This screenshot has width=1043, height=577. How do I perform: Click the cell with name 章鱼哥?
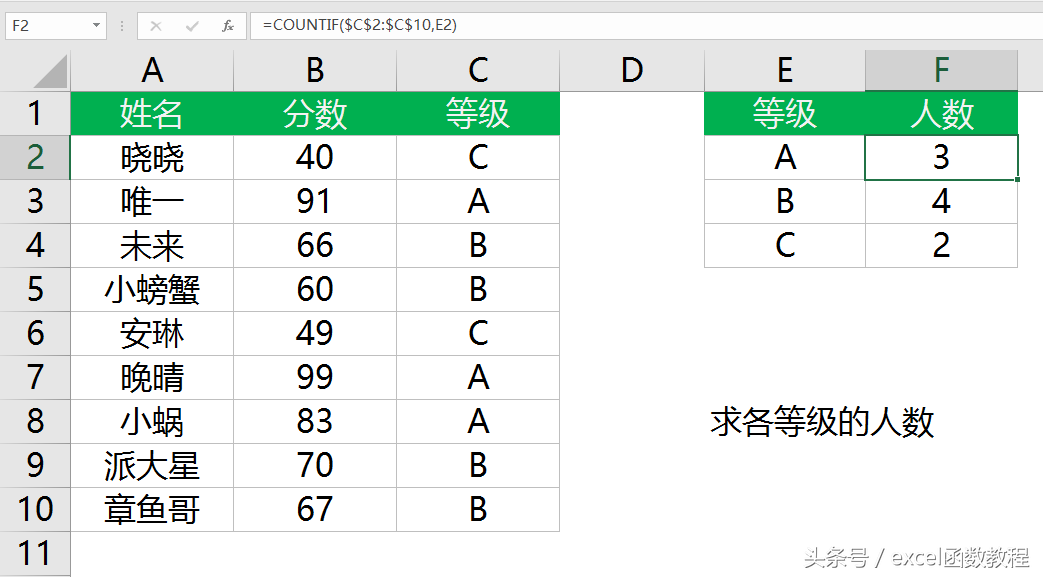[x=152, y=509]
